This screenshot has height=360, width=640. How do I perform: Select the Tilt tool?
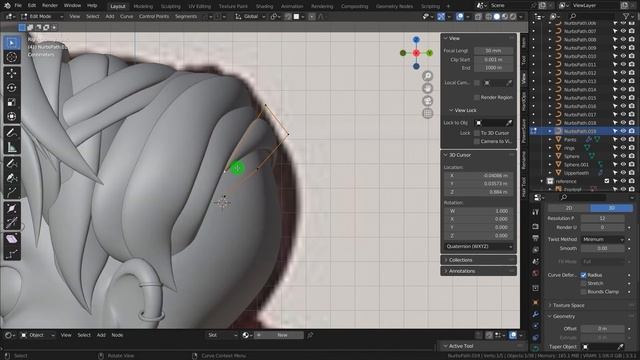12,222
